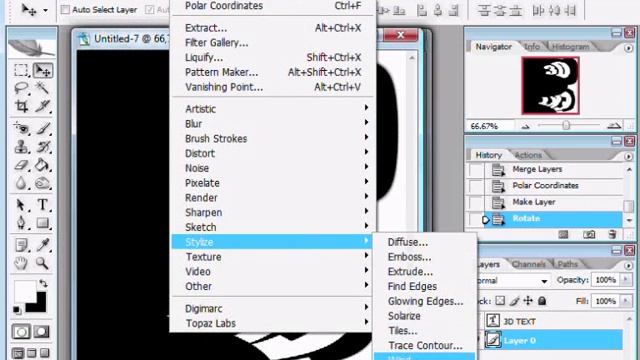The width and height of the screenshot is (640, 360).
Task: Select the Move tool
Action: (x=42, y=70)
